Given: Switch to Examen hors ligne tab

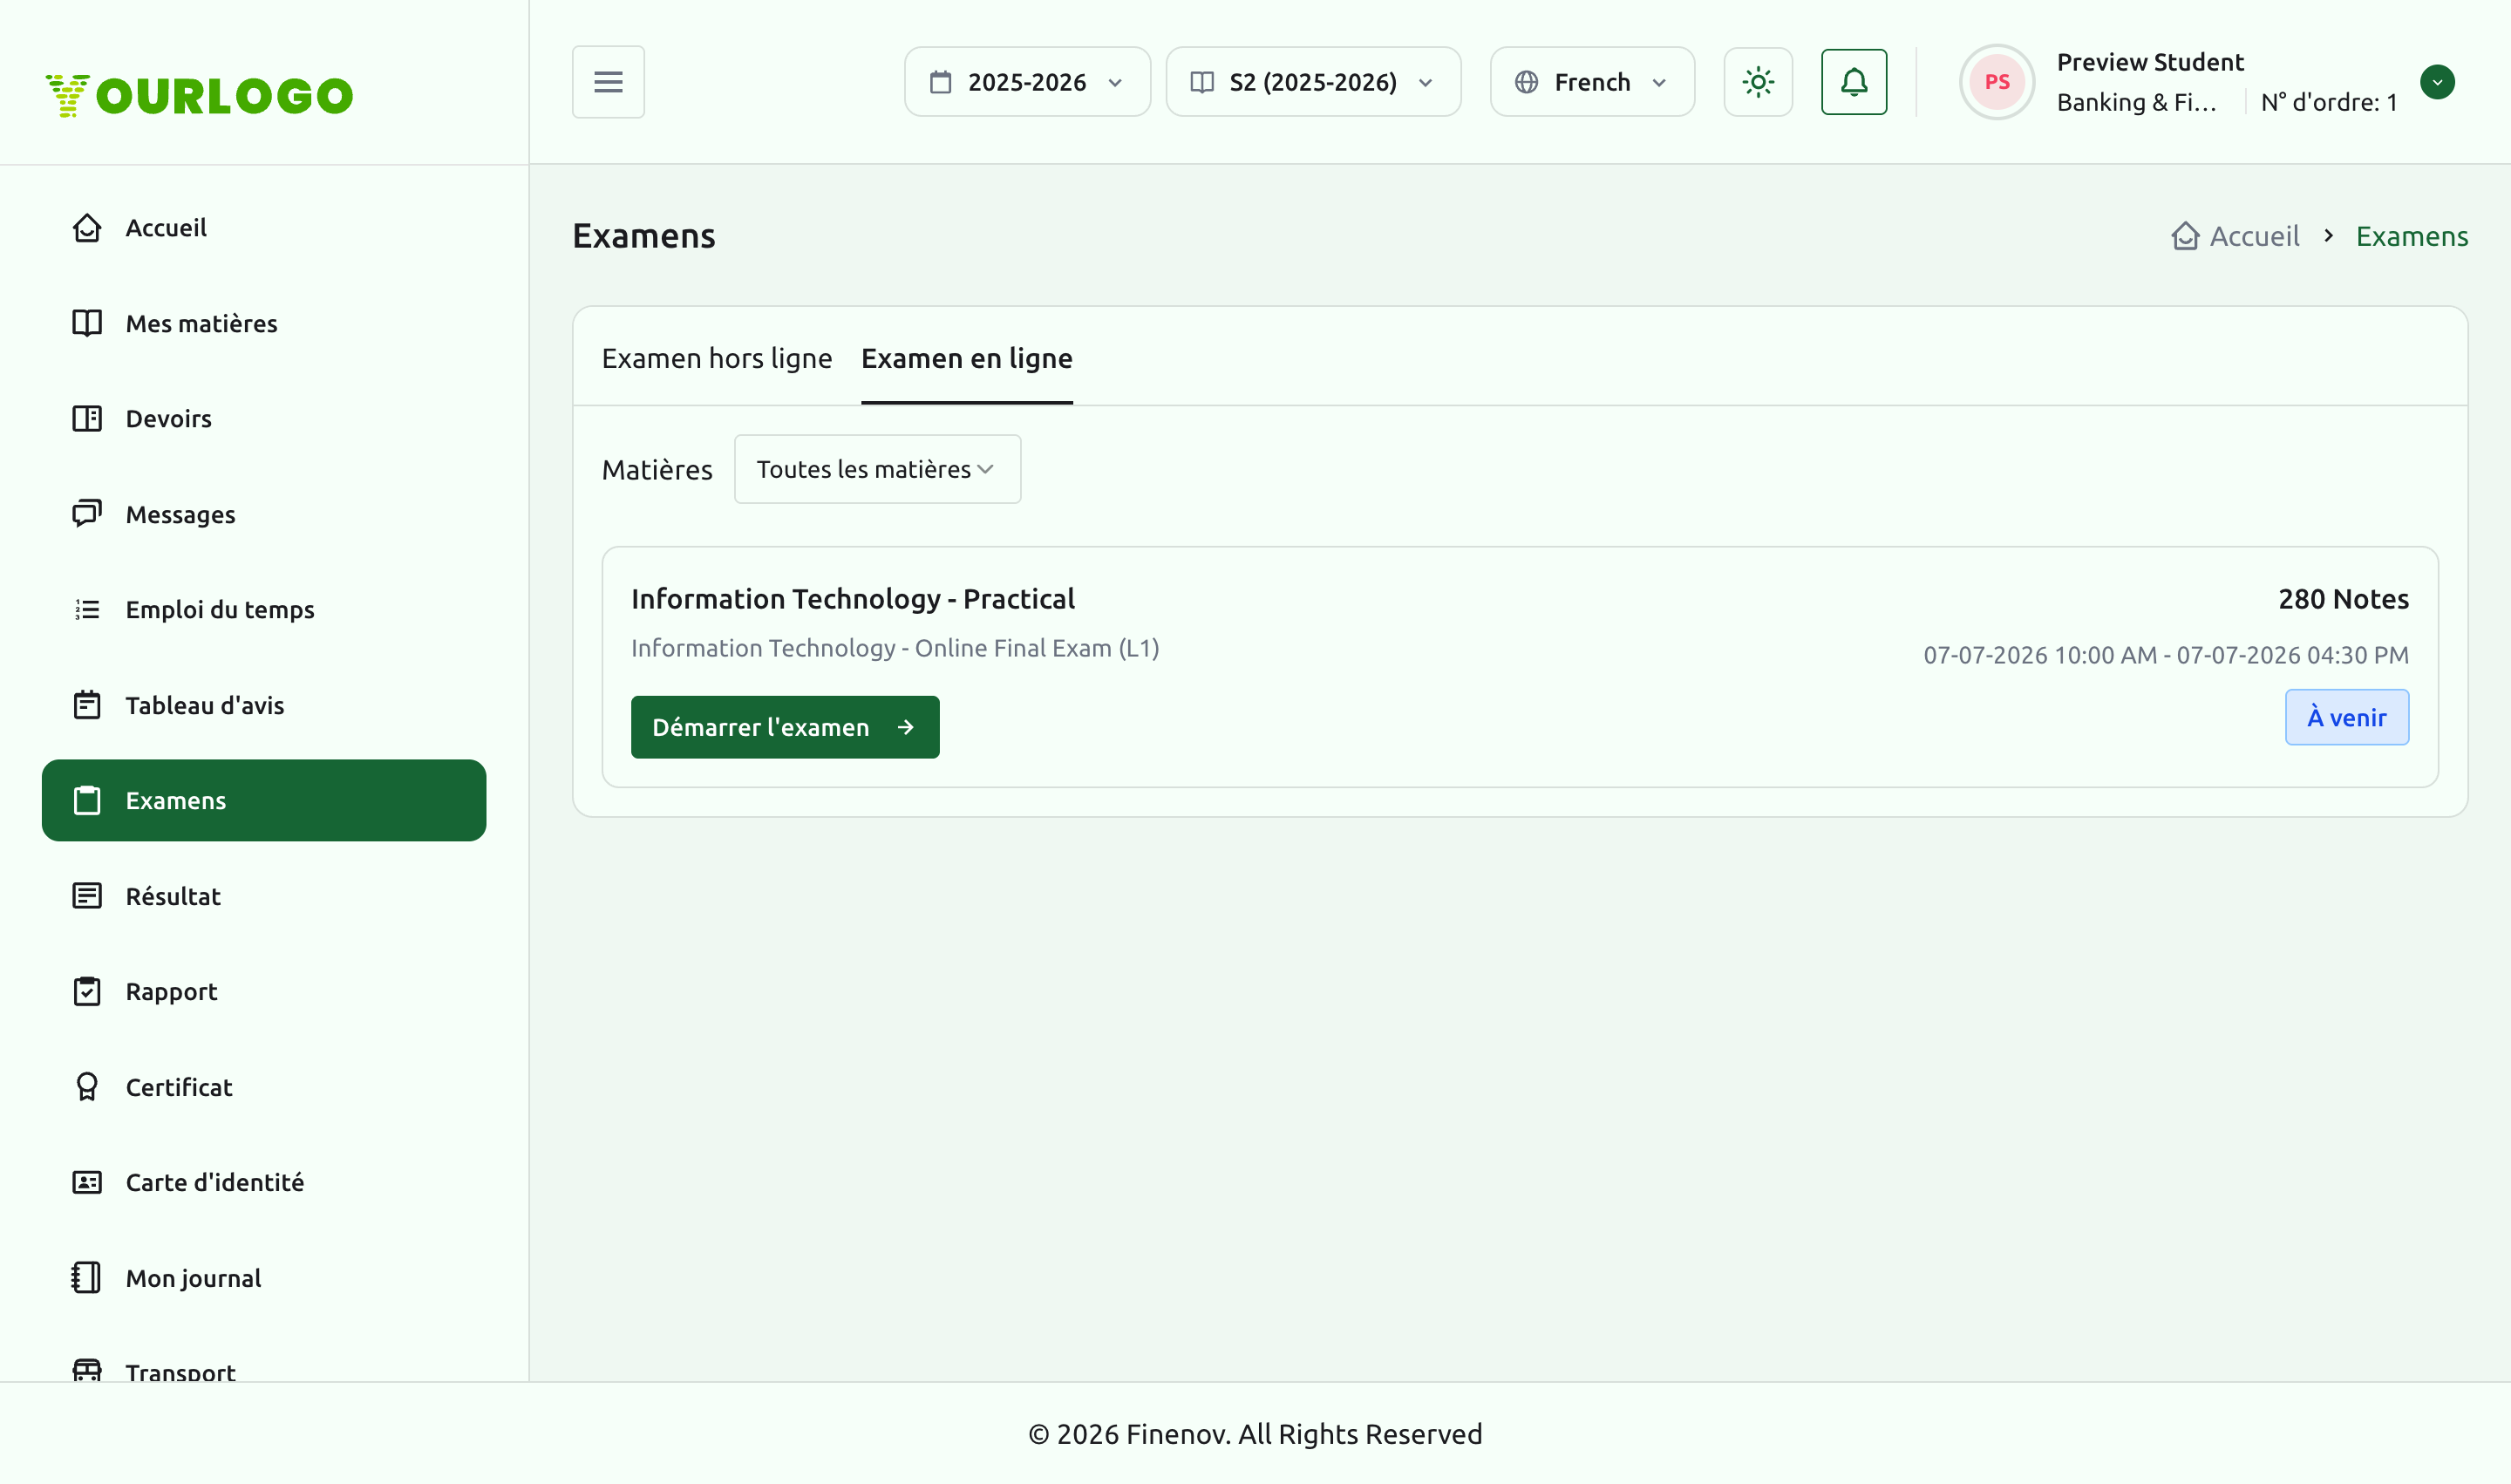Looking at the screenshot, I should [x=716, y=358].
